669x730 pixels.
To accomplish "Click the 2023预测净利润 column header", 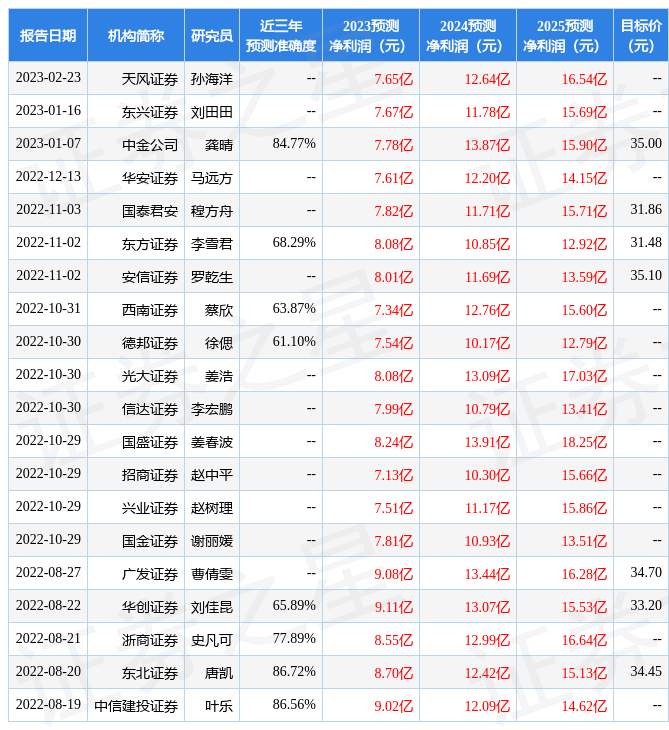I will 371,35.
